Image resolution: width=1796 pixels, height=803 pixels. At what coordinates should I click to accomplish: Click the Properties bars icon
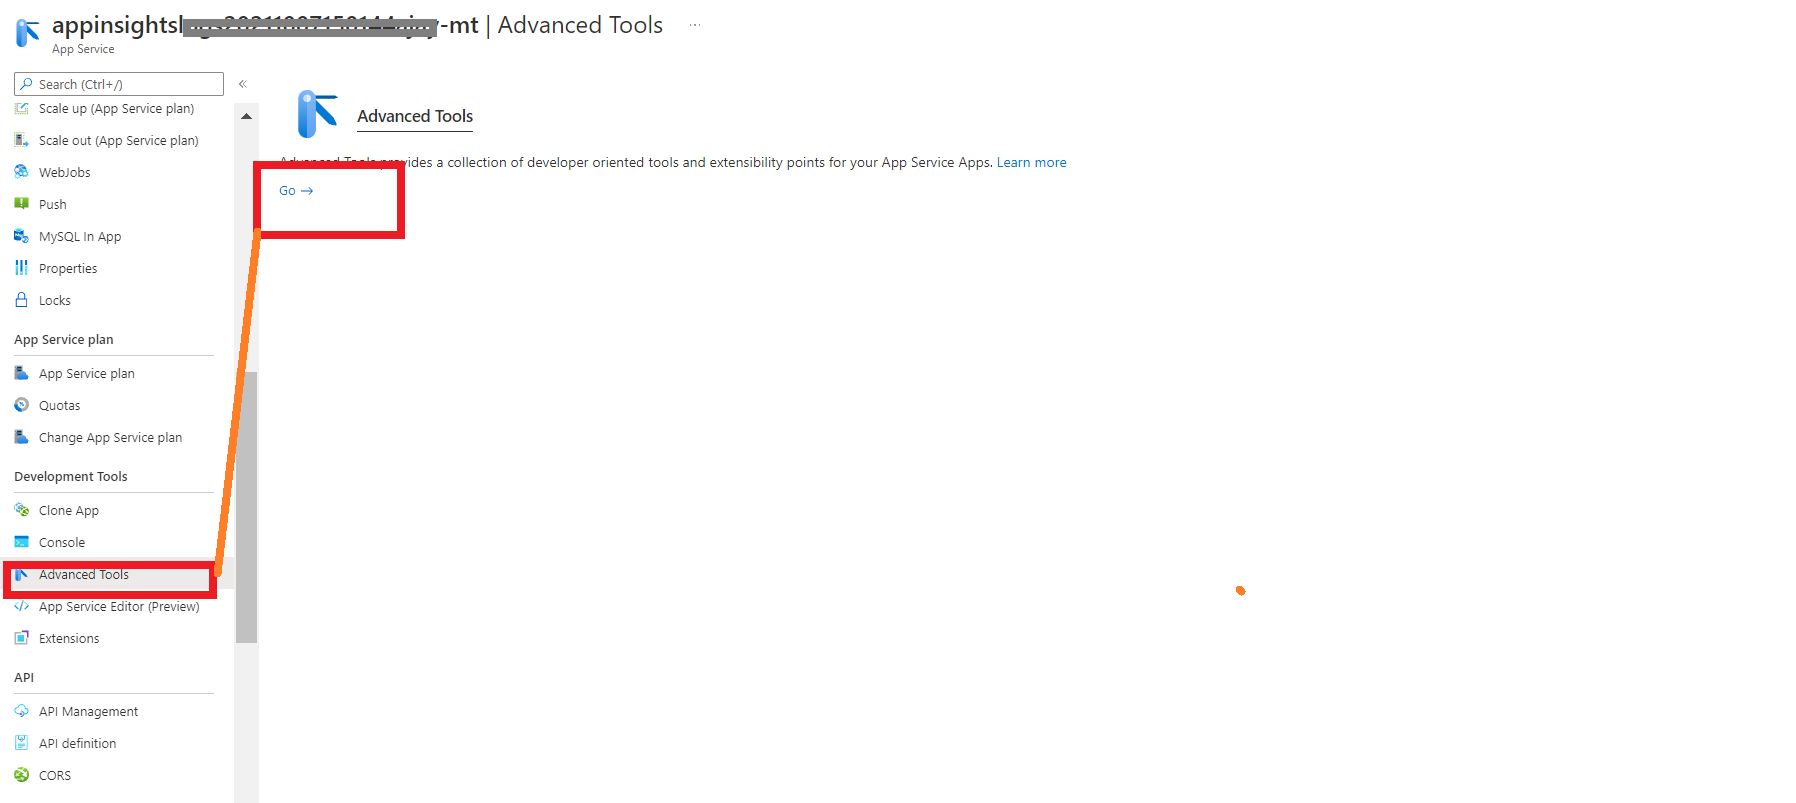[21, 268]
